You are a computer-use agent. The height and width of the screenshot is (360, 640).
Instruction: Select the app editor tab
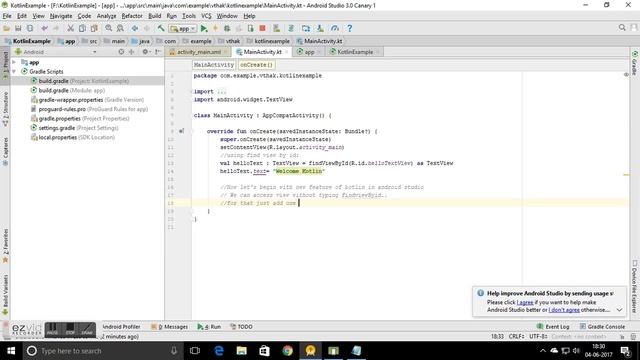(309, 52)
